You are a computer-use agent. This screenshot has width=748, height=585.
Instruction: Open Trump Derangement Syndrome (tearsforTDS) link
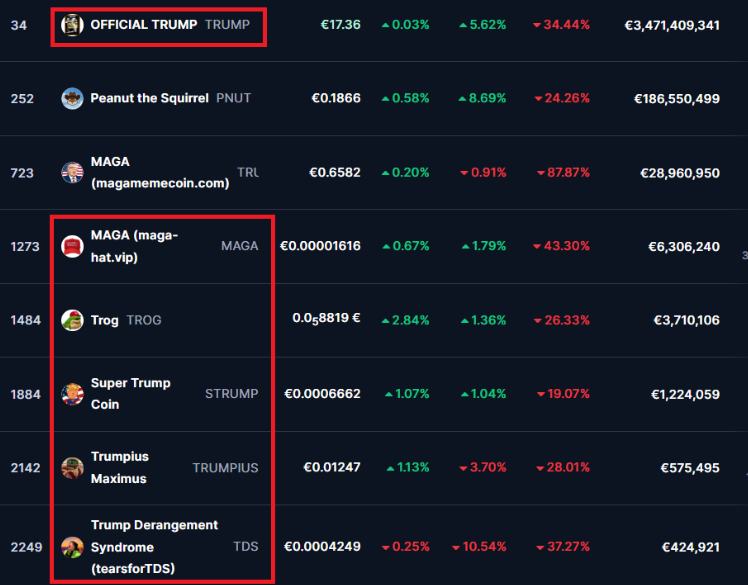(154, 547)
